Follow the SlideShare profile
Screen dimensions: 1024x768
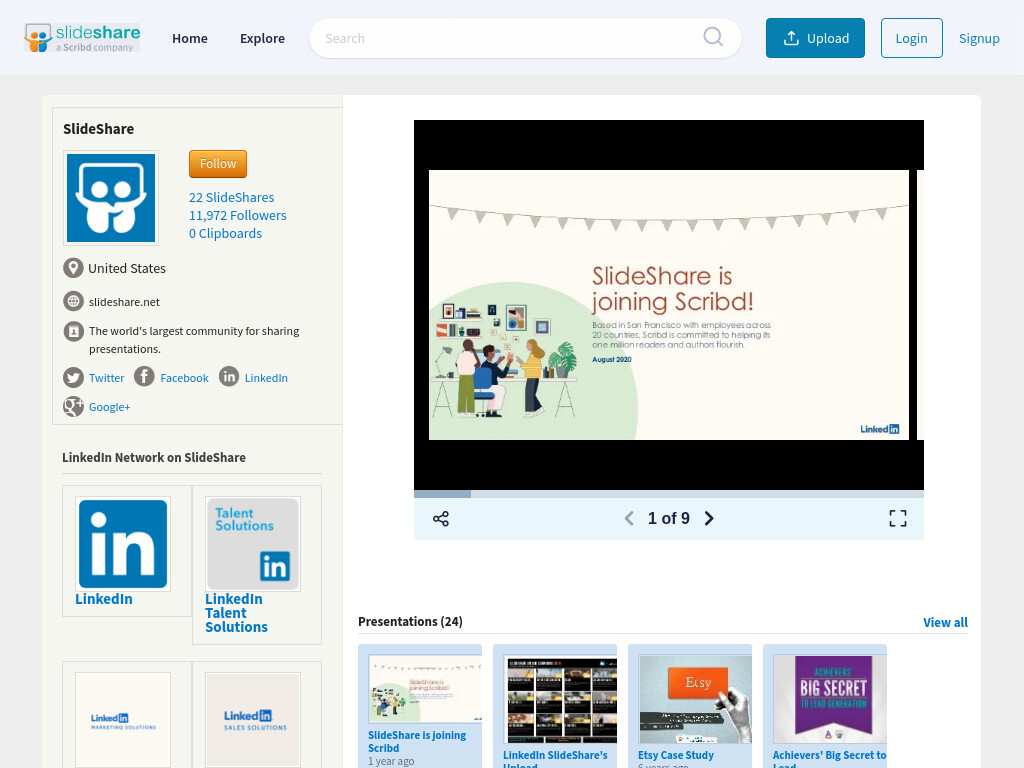coord(218,164)
